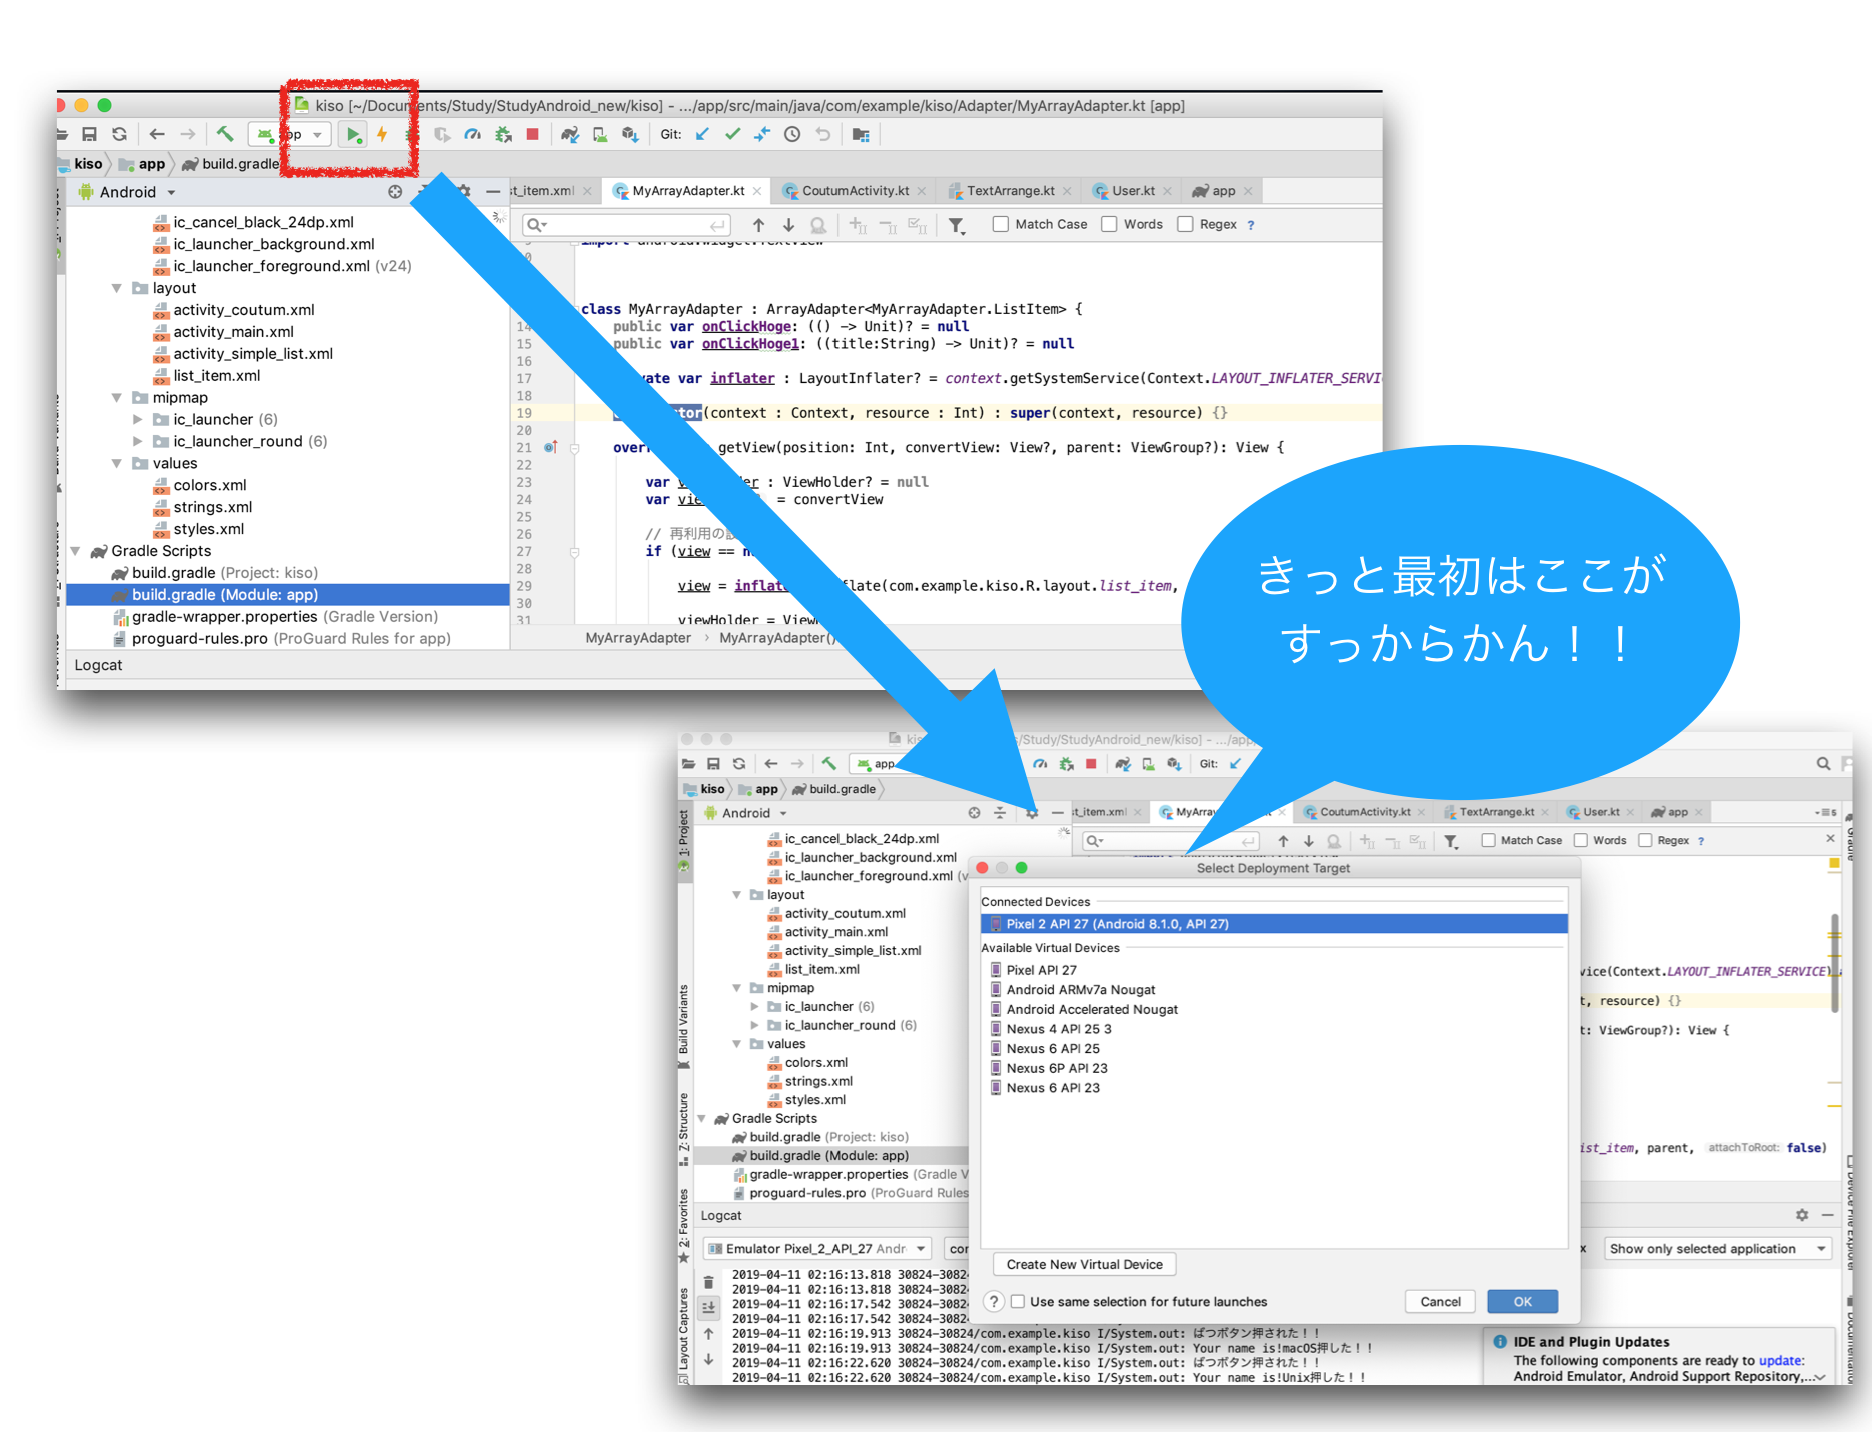Click Collapse All icon in lower Project panel

(x=999, y=813)
